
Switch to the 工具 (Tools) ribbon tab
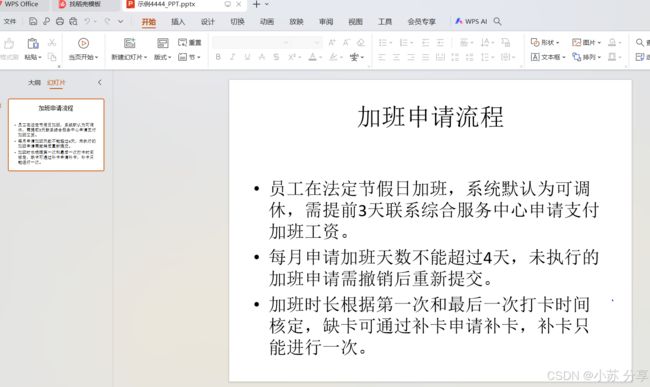pos(385,22)
